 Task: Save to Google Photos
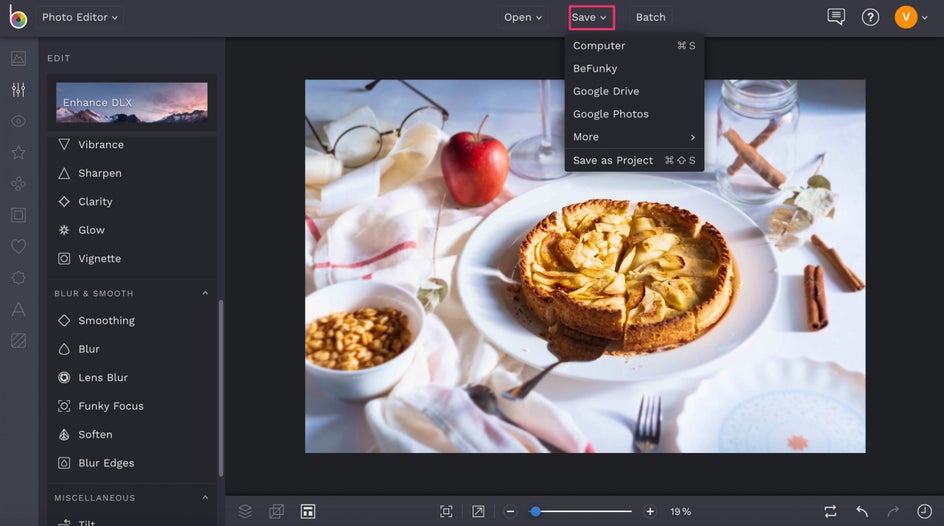pyautogui.click(x=634, y=114)
